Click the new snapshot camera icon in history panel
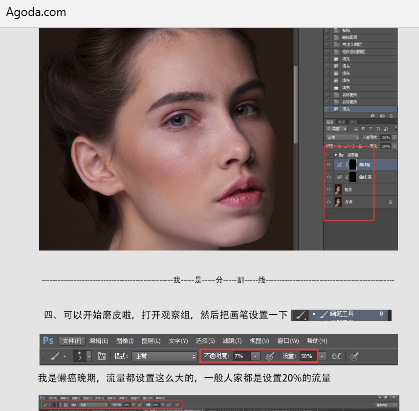Screen dimensions: 419x411 click(382, 116)
